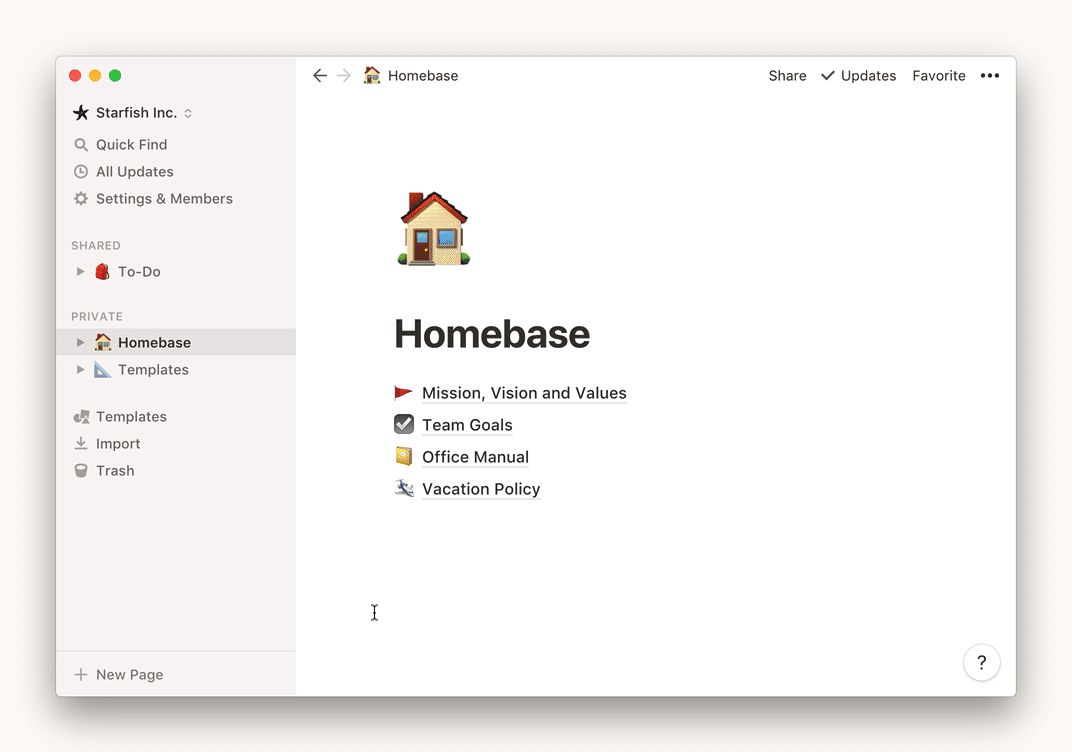The height and width of the screenshot is (752, 1072).
Task: Click the Settings & Members gear icon
Action: [81, 199]
